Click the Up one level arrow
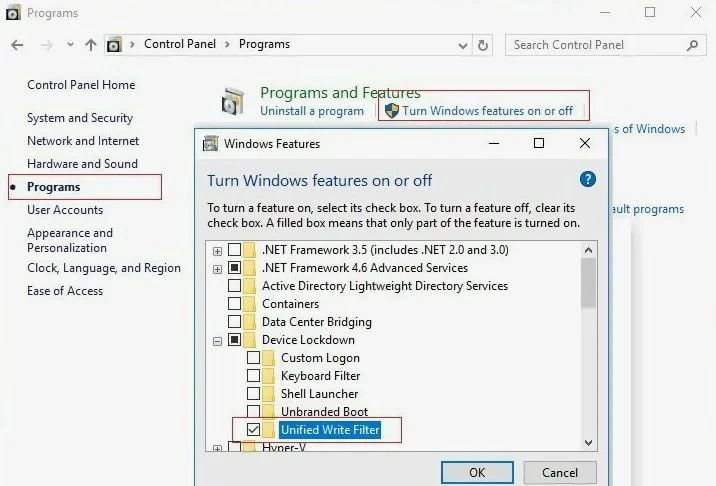This screenshot has height=486, width=716. (91, 45)
